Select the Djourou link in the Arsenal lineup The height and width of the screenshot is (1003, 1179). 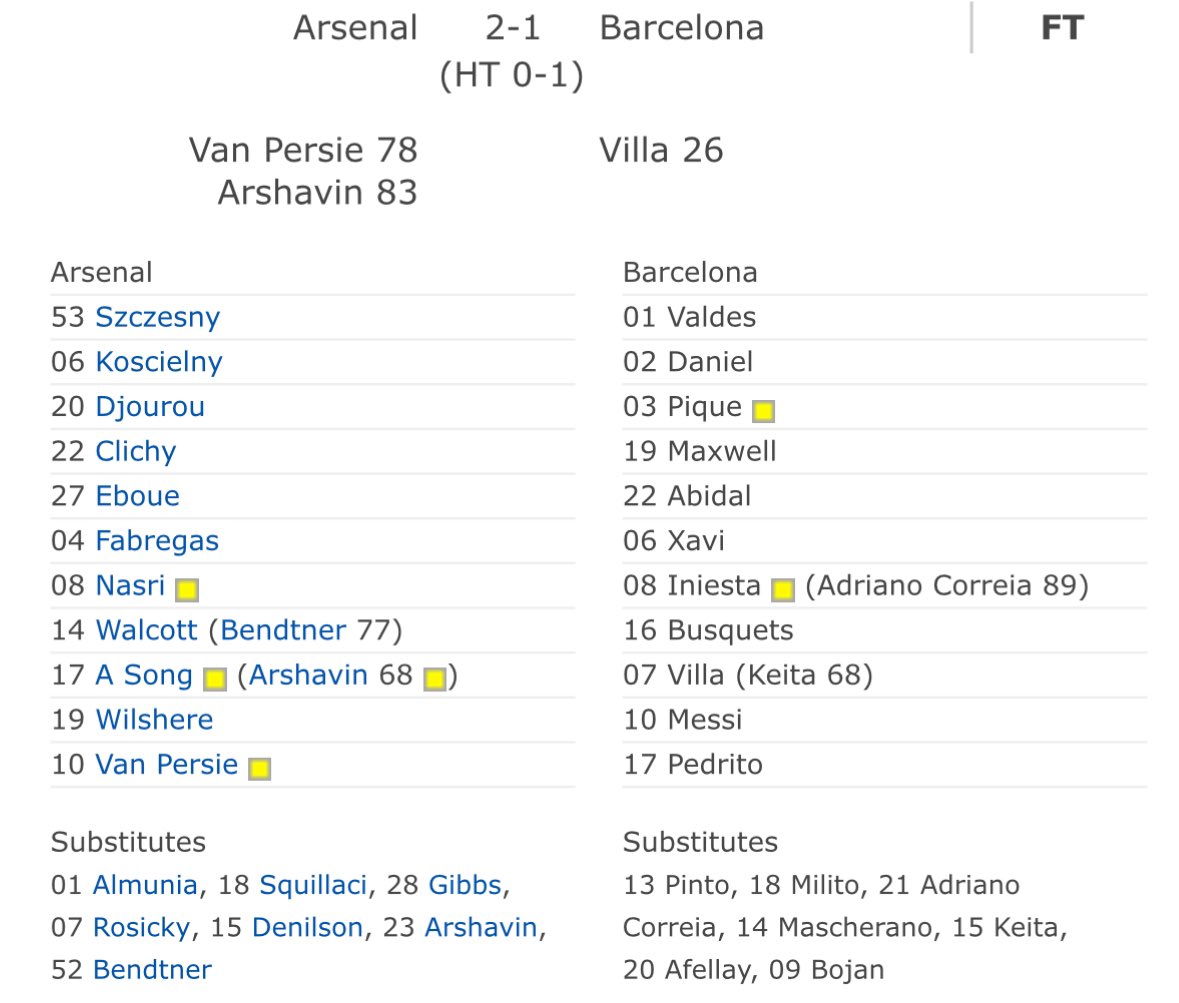150,407
